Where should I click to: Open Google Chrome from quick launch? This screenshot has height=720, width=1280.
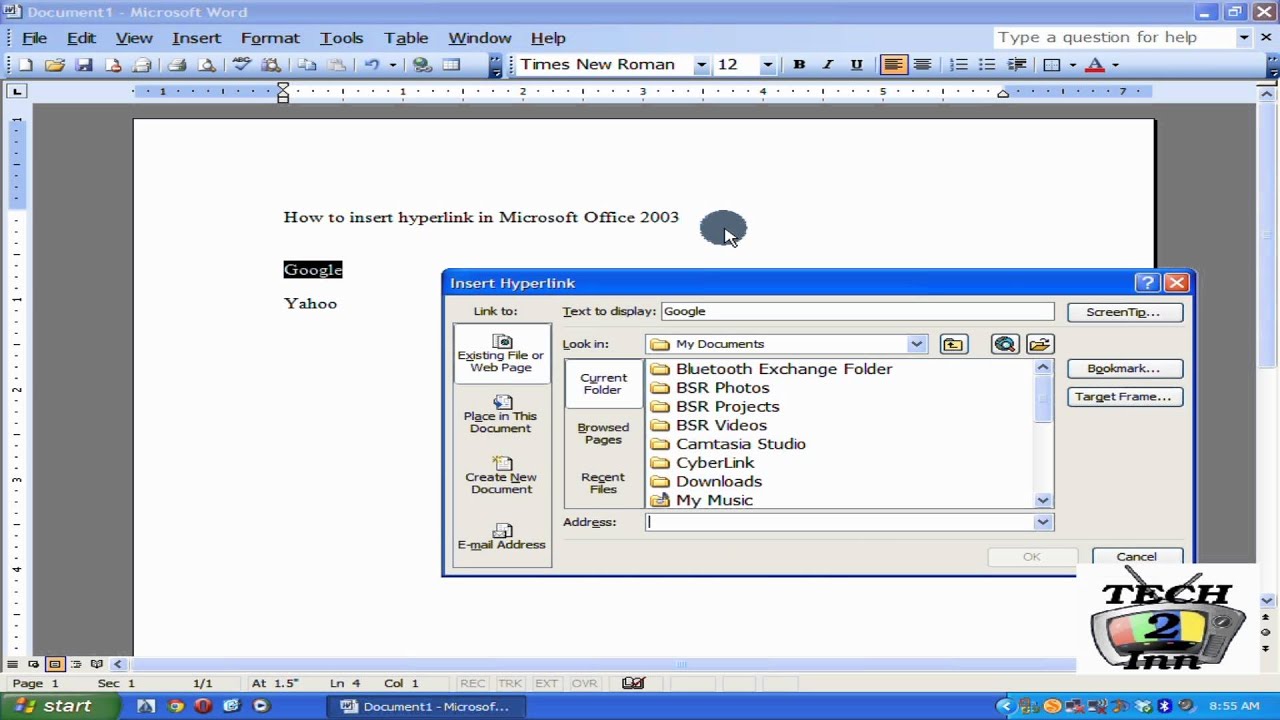175,706
